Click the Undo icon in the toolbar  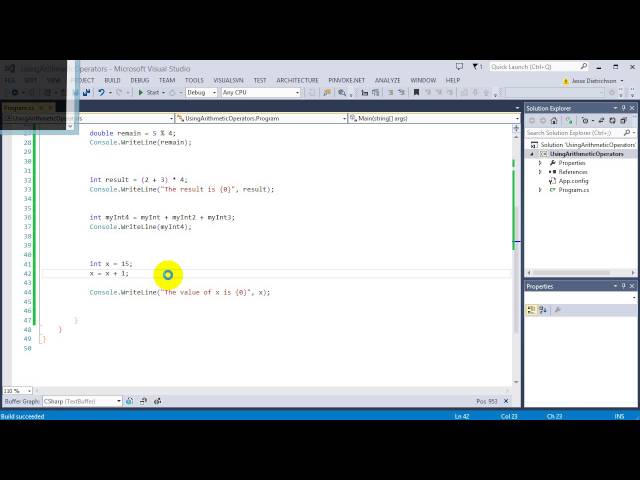(x=101, y=93)
